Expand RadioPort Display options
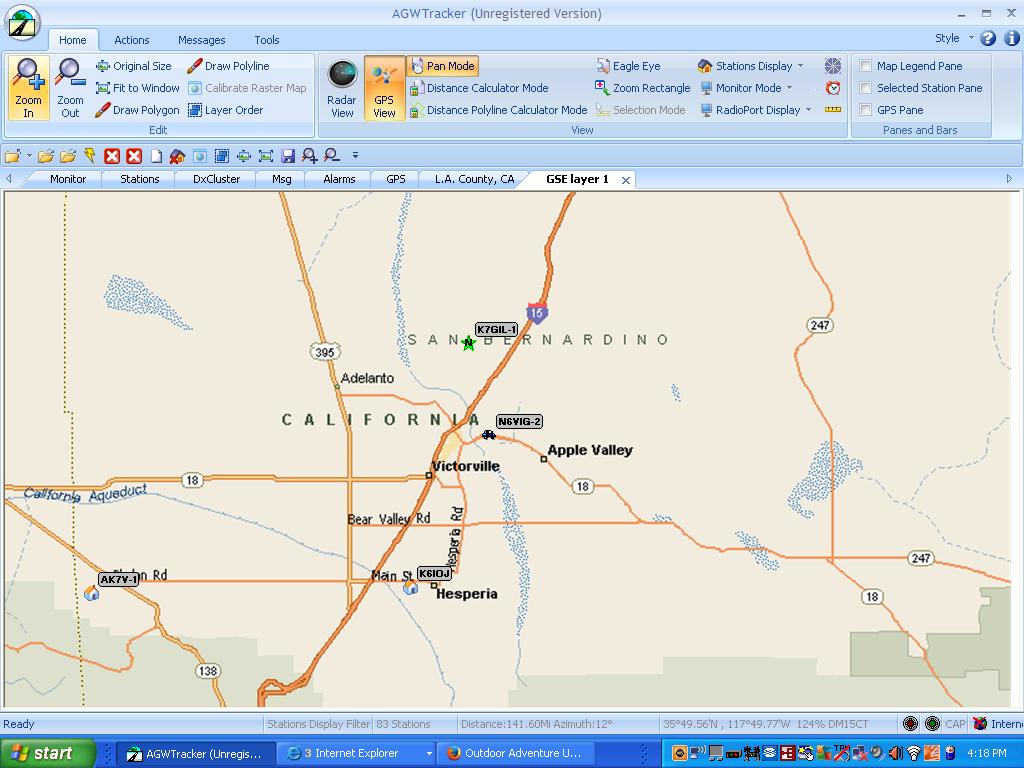Viewport: 1024px width, 768px height. tap(757, 110)
